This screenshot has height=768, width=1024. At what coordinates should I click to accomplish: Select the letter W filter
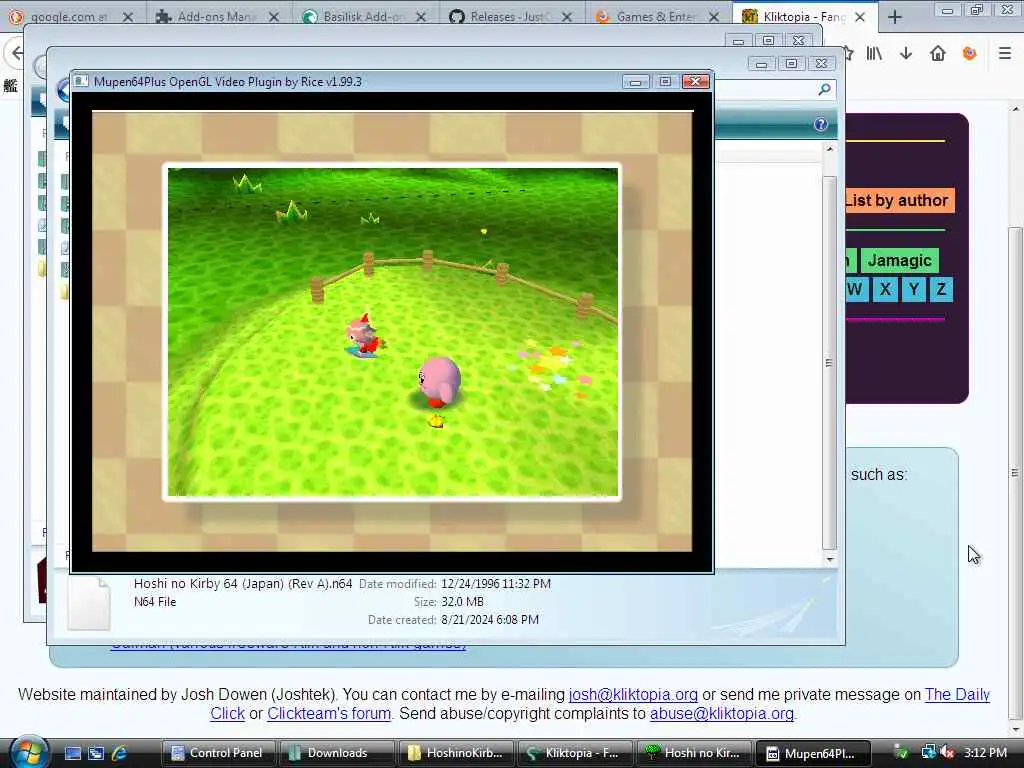click(x=856, y=289)
